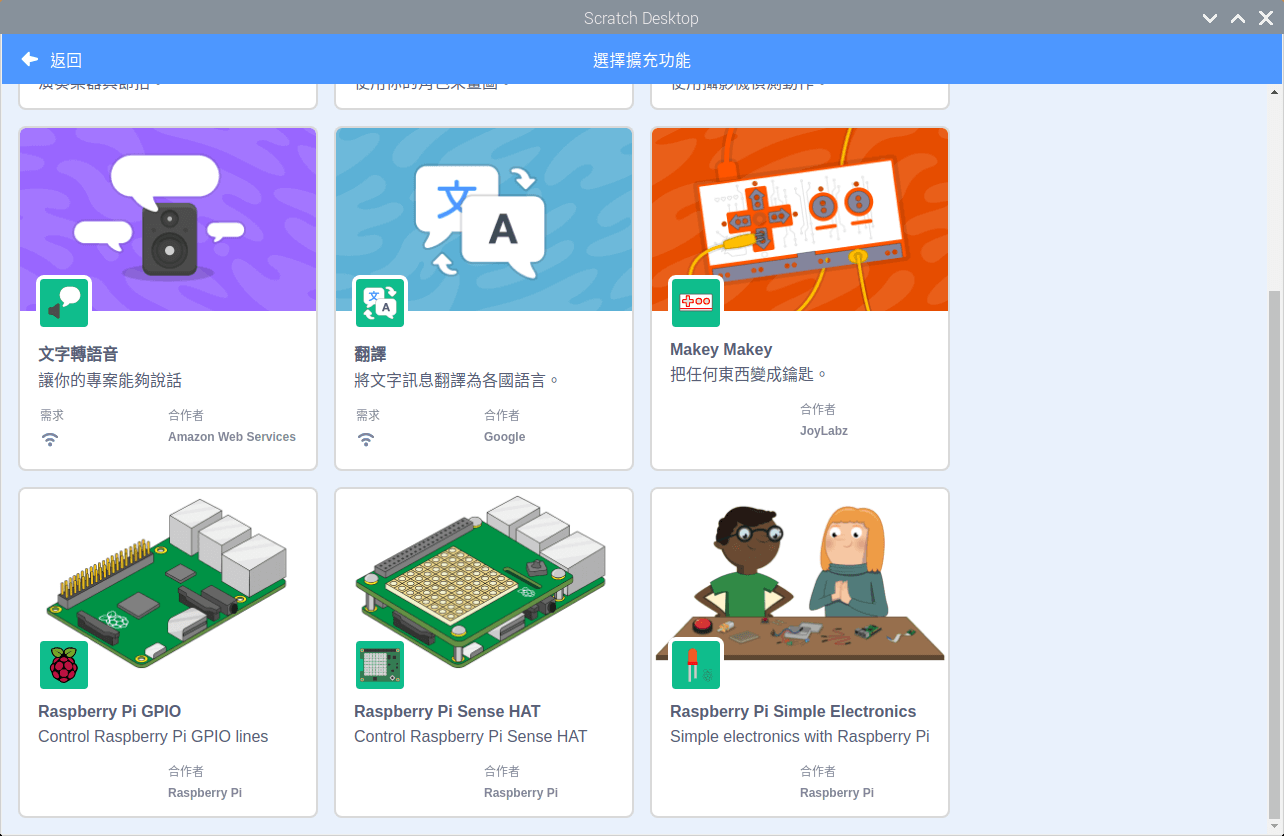The height and width of the screenshot is (836, 1284).
Task: Click the Sense HAT LED matrix badge icon
Action: 380,665
